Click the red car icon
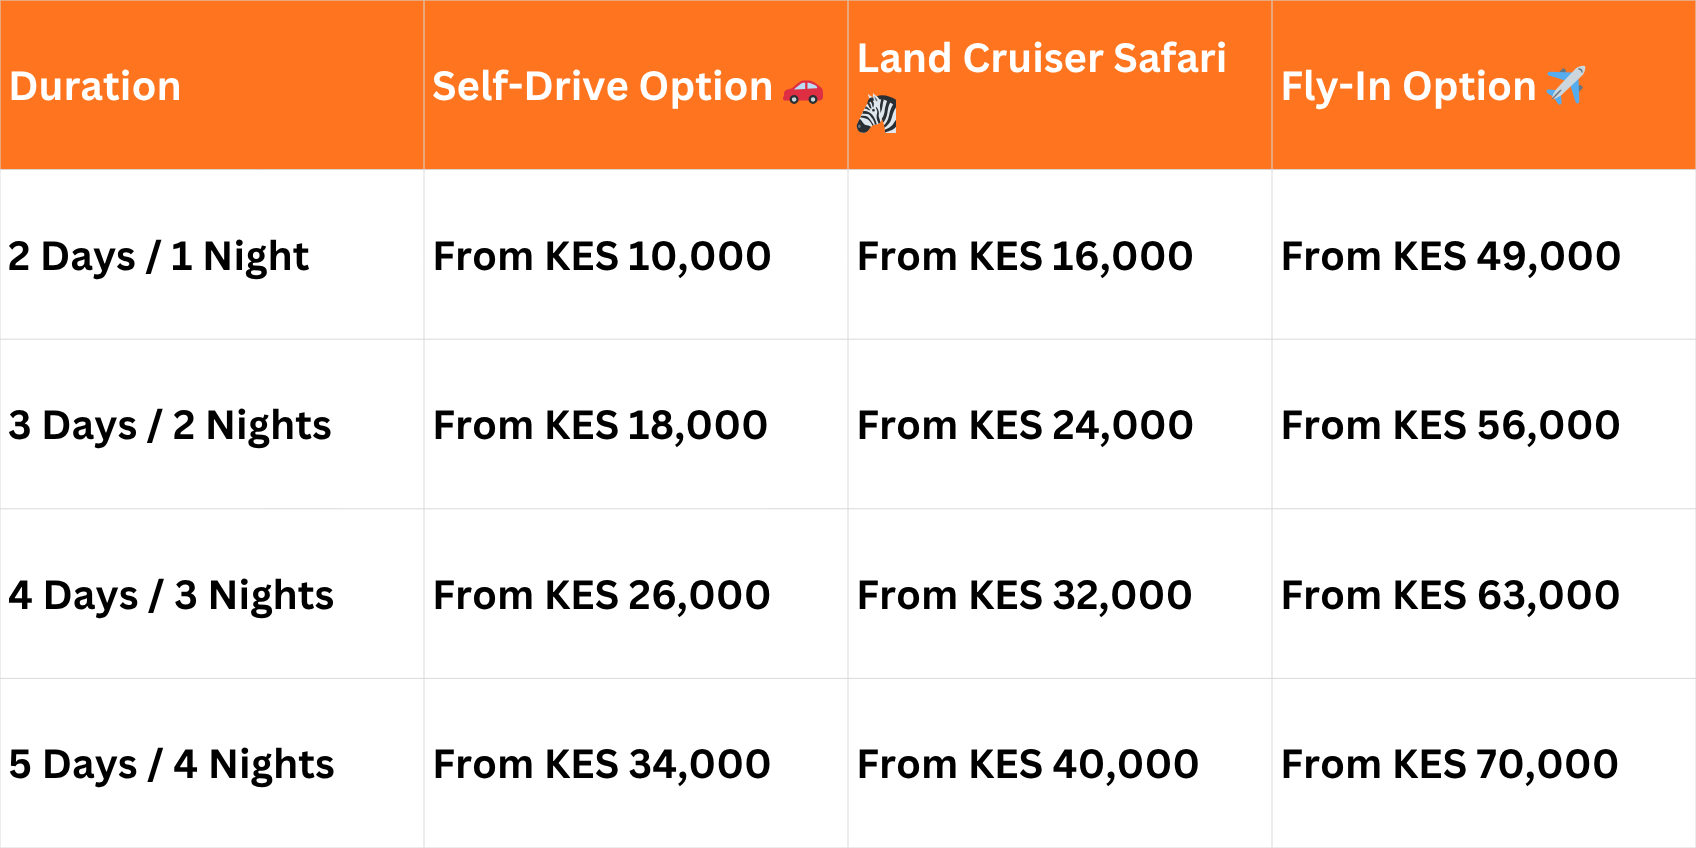This screenshot has height=848, width=1696. (803, 91)
